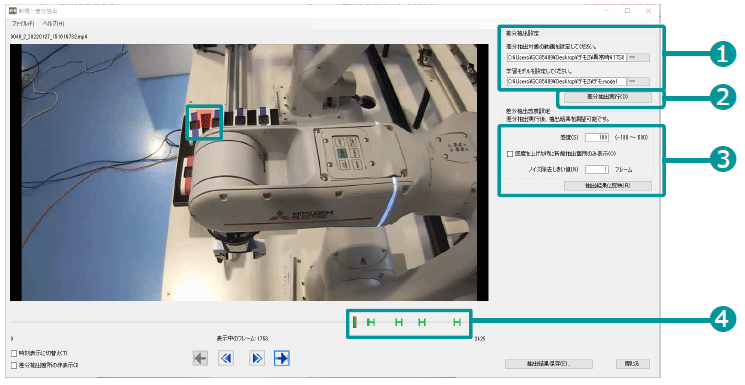Step back a frame with blue rewind icon
The image size is (745, 385).
[226, 358]
